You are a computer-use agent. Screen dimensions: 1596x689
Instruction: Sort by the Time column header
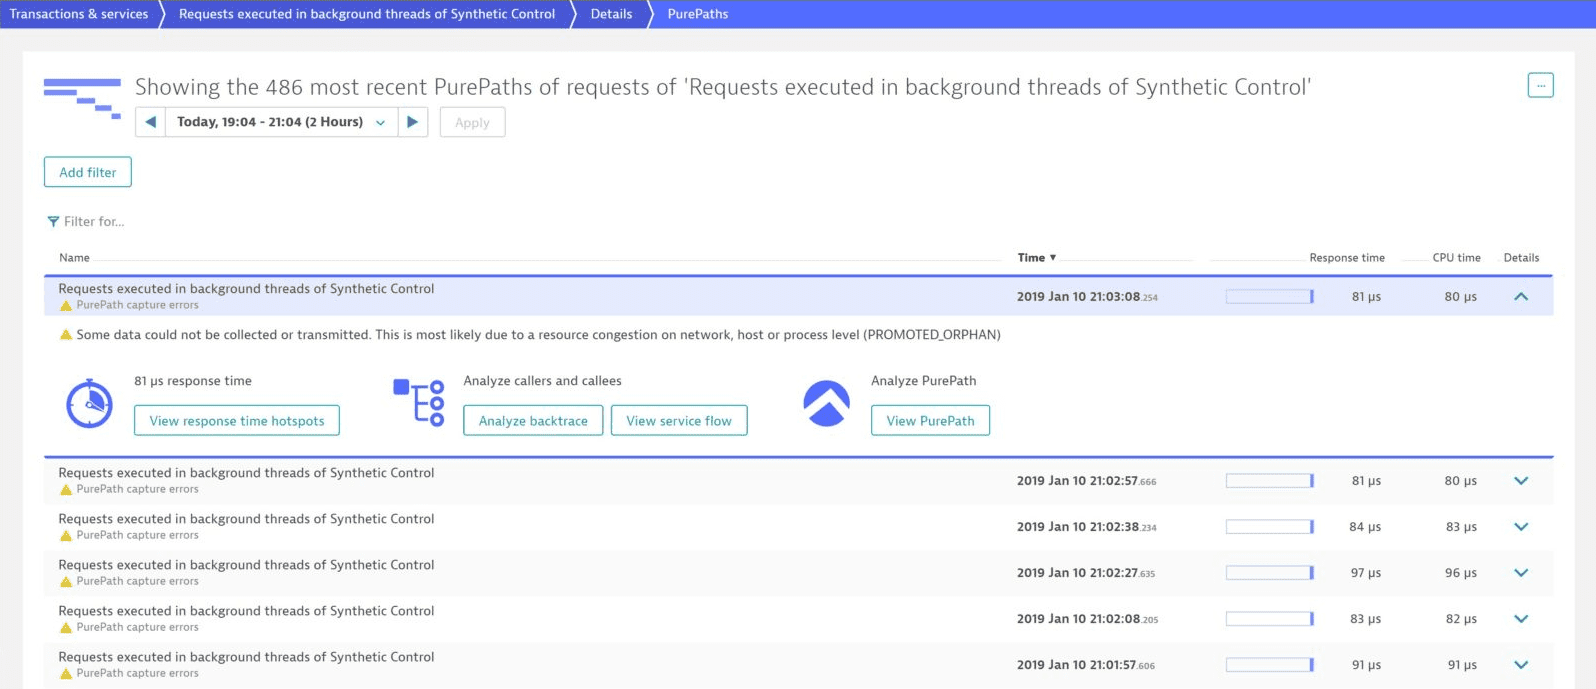coord(1037,258)
